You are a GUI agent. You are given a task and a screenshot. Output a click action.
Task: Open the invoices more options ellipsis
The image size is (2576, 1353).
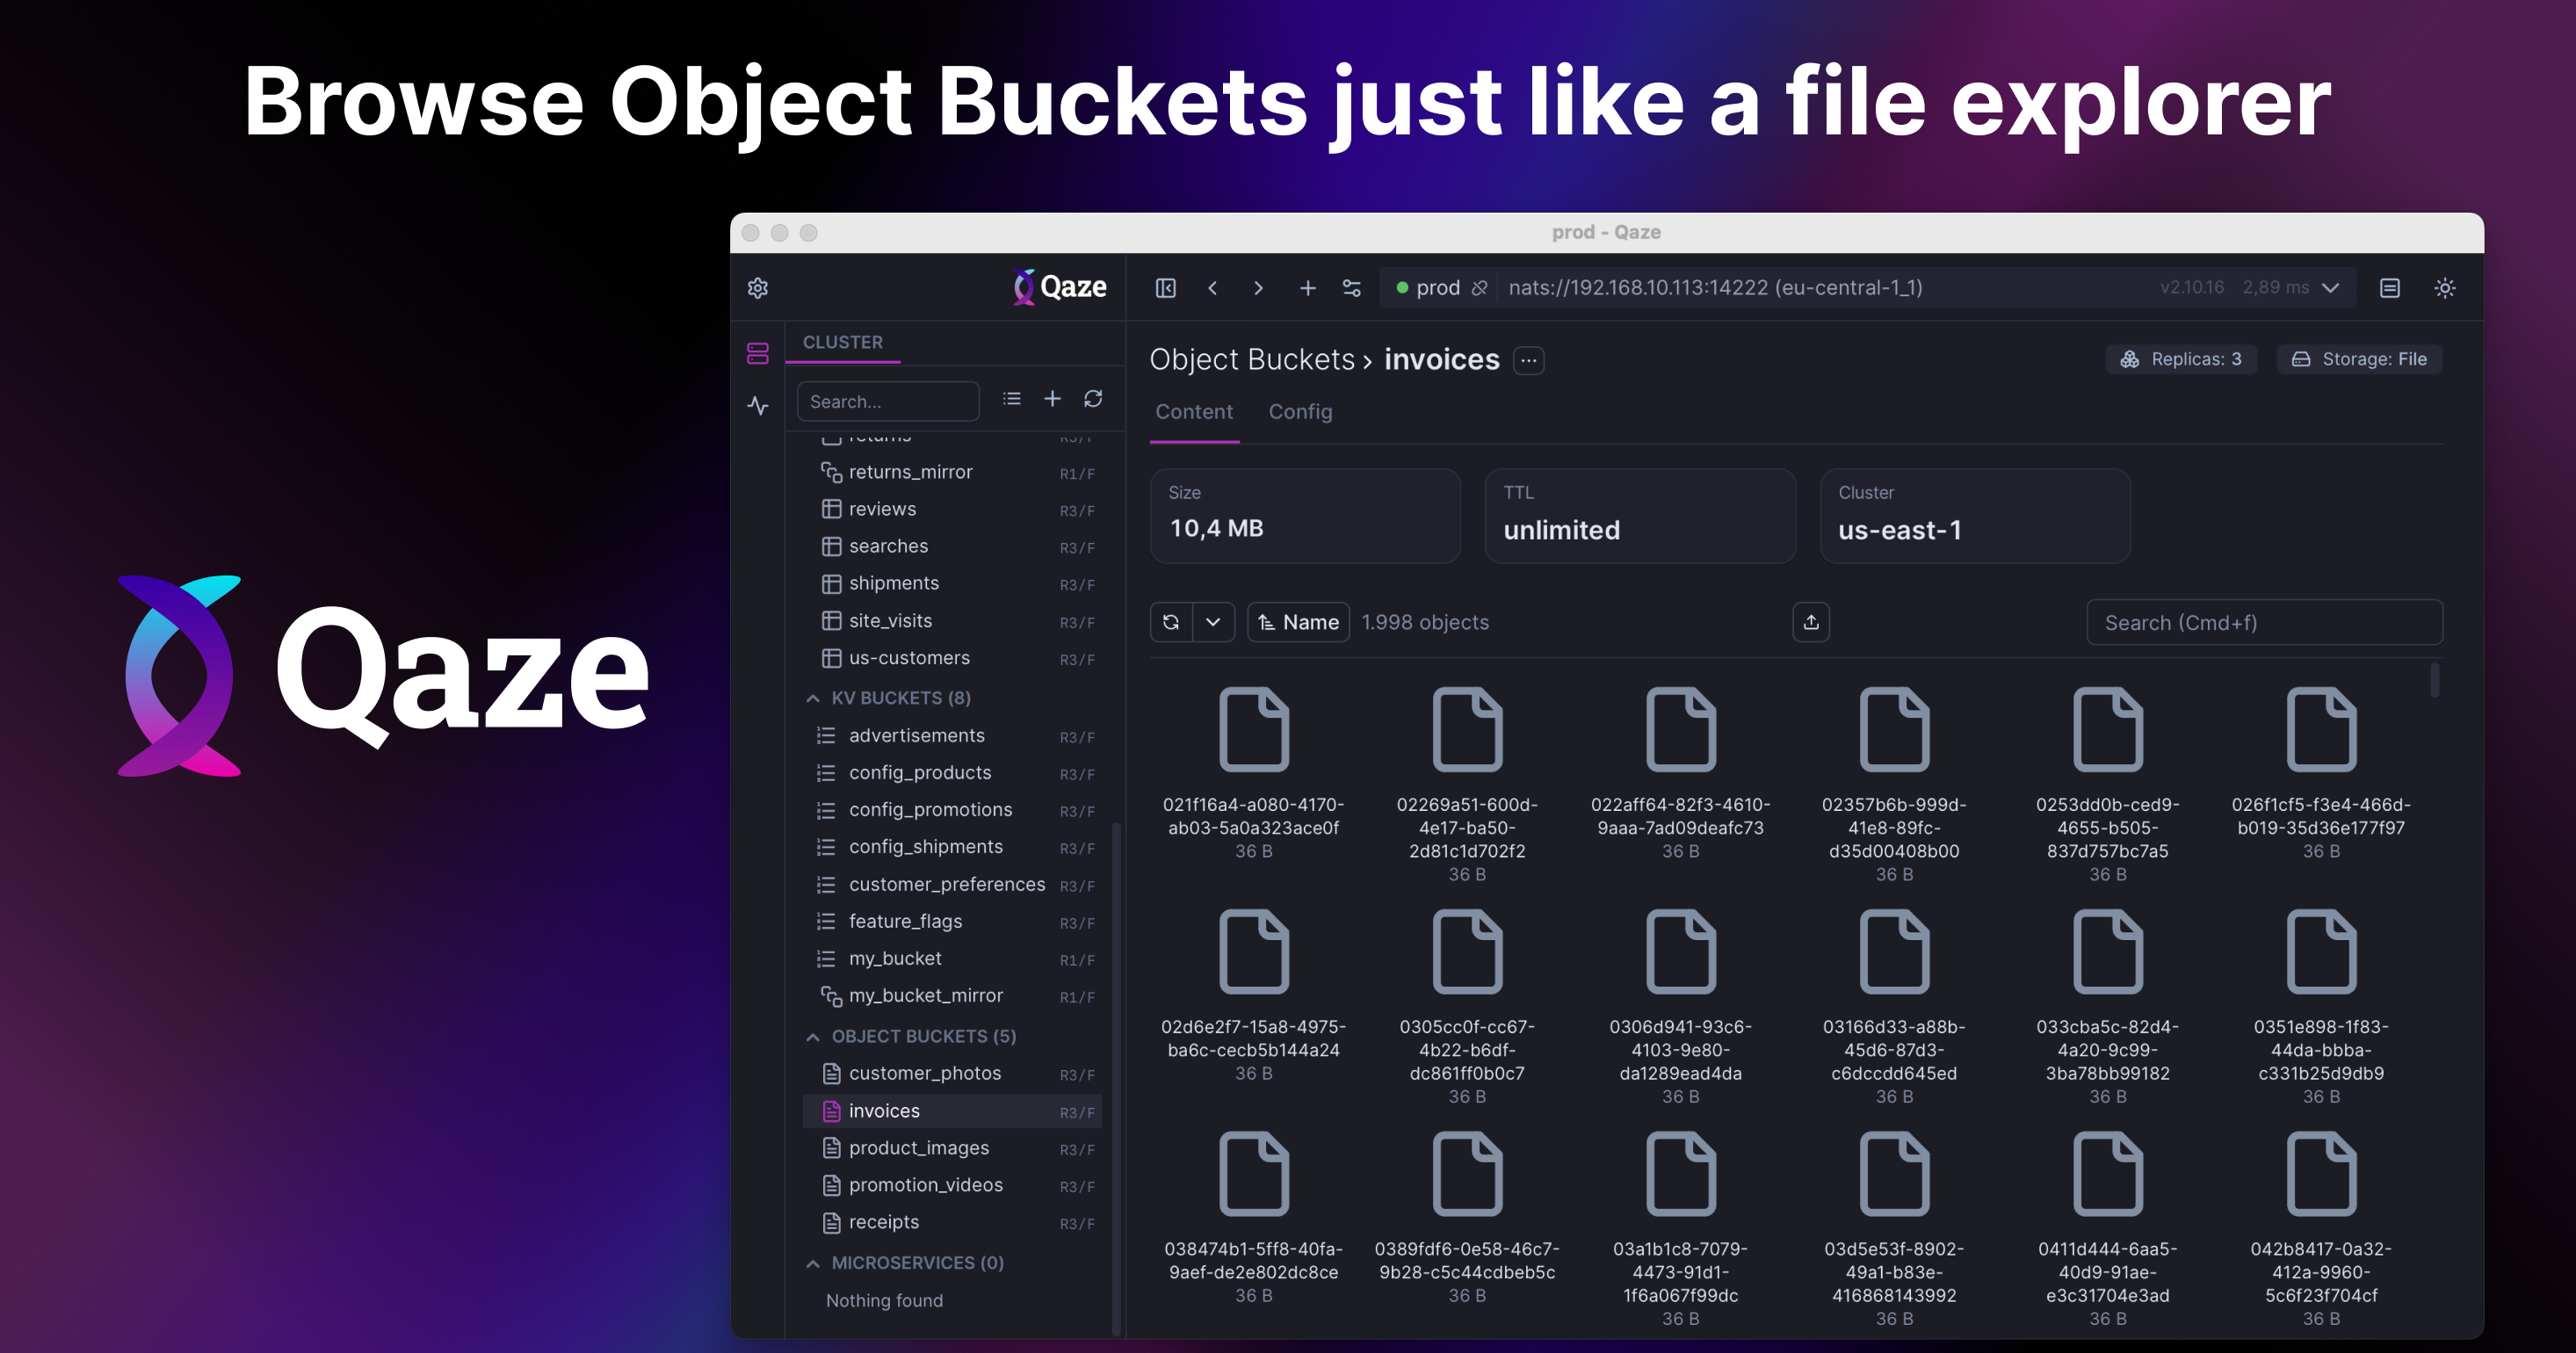pos(1528,360)
